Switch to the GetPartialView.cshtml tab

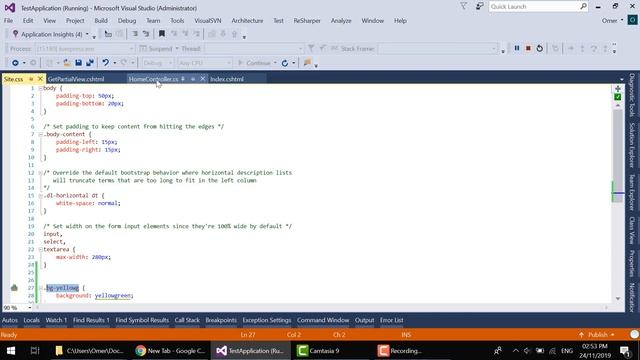(76, 79)
